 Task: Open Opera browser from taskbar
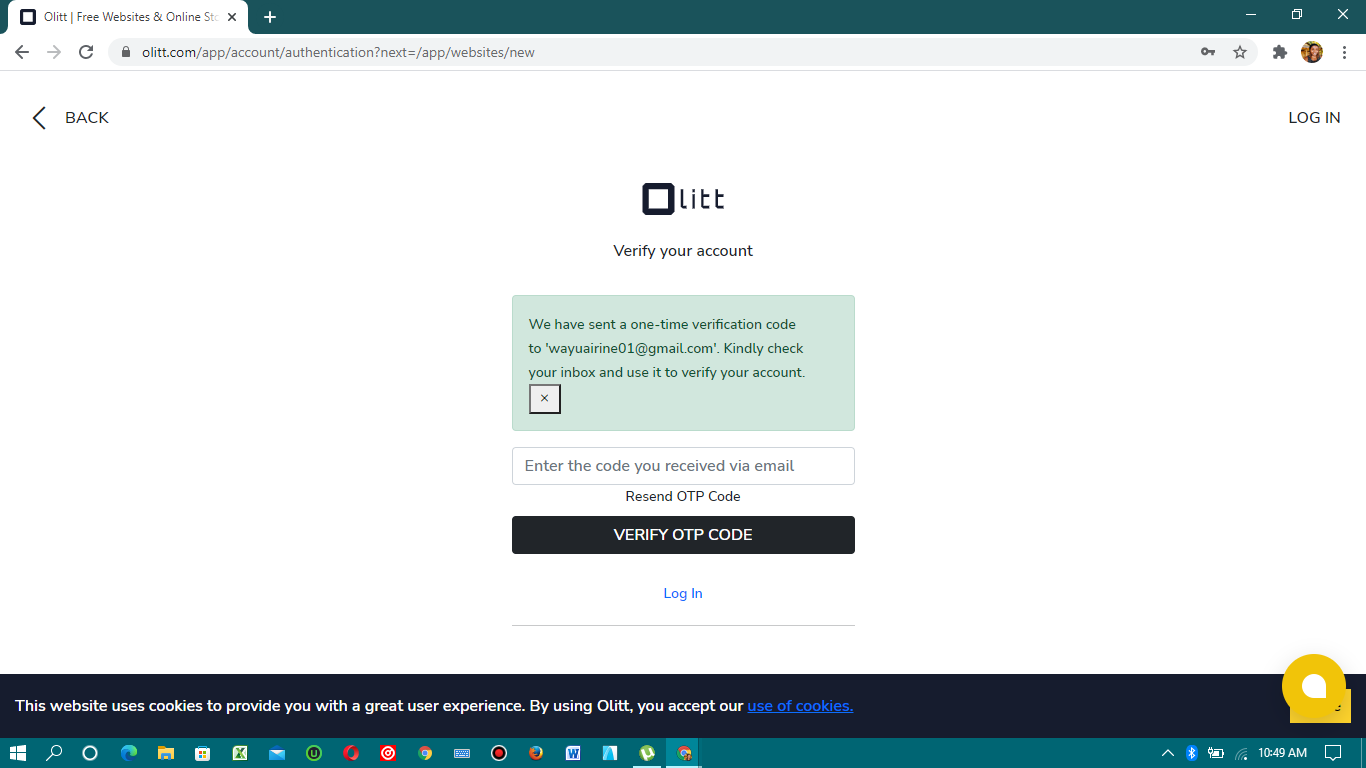[x=351, y=753]
